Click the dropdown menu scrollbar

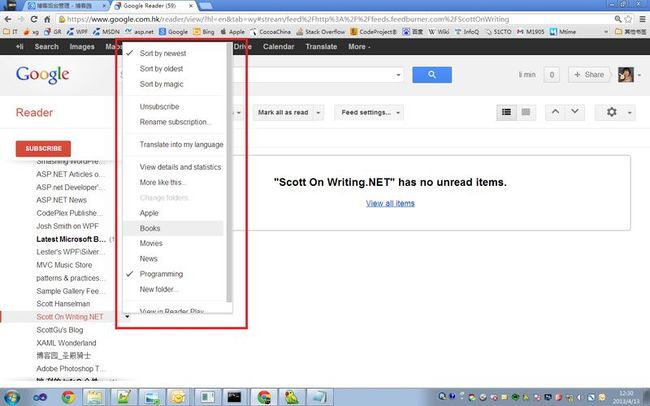pos(229,172)
